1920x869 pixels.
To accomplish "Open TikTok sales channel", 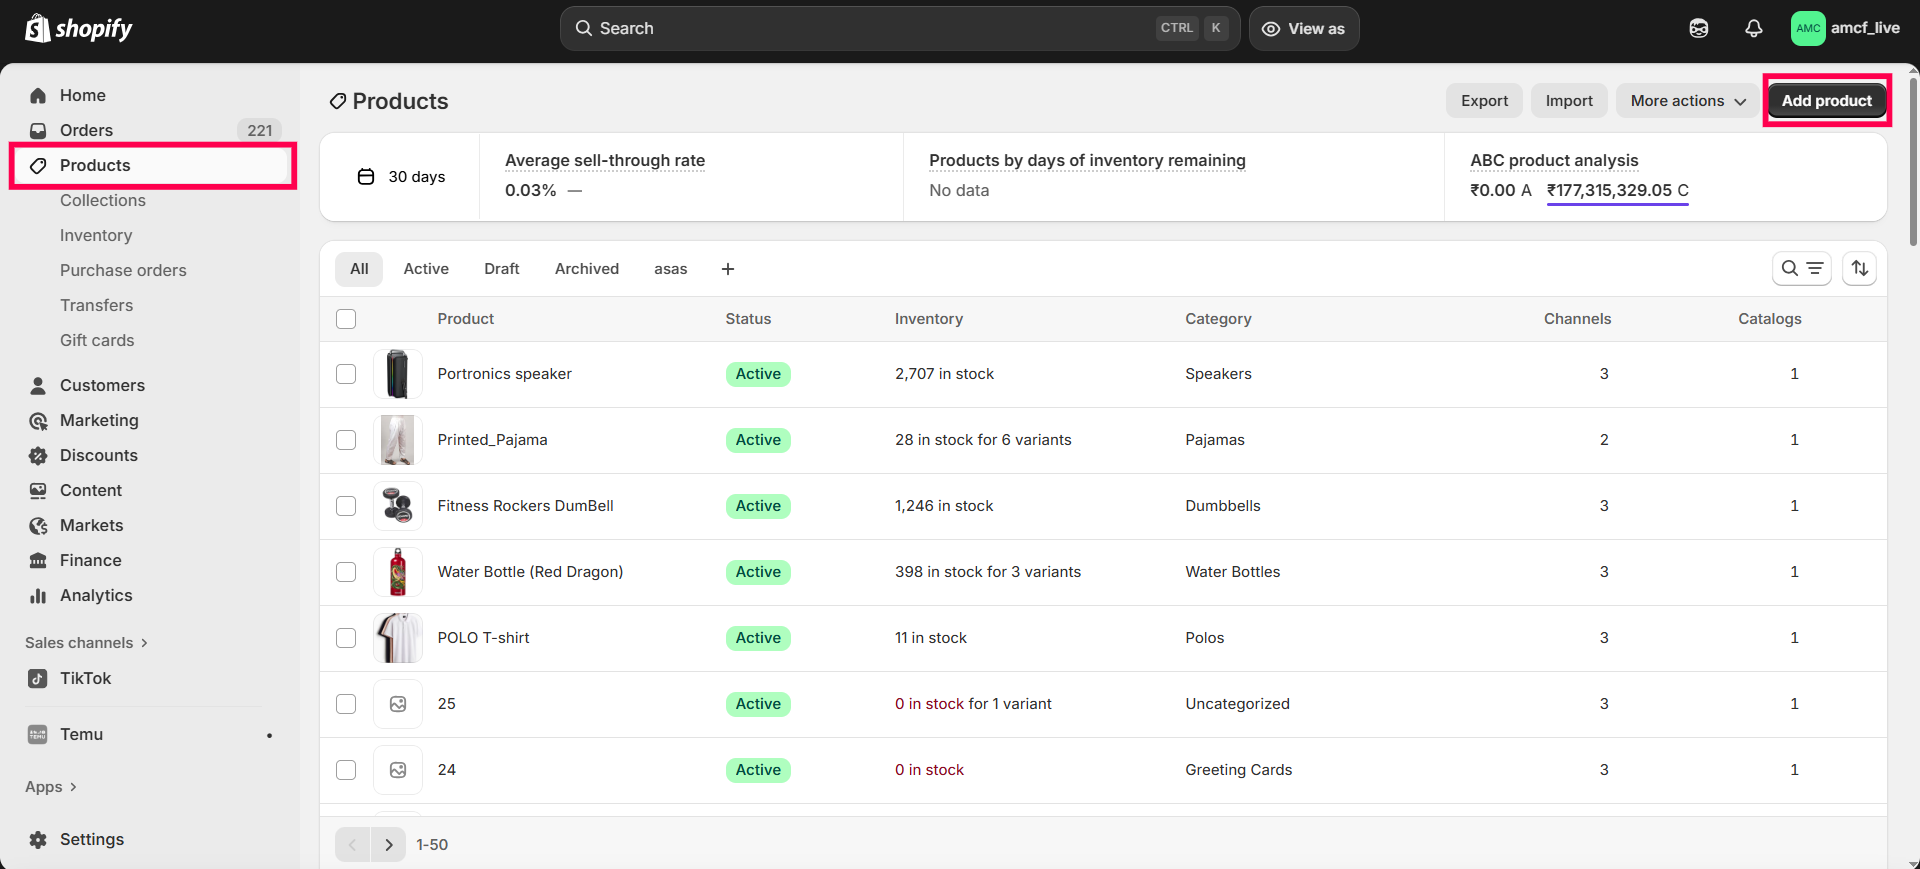I will pos(85,678).
